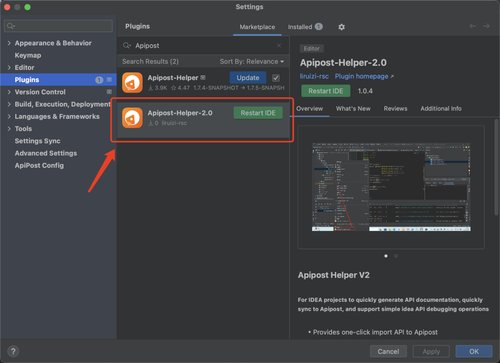Select Plugins in the settings tree
Image resolution: width=500 pixels, height=363 pixels.
(58, 80)
